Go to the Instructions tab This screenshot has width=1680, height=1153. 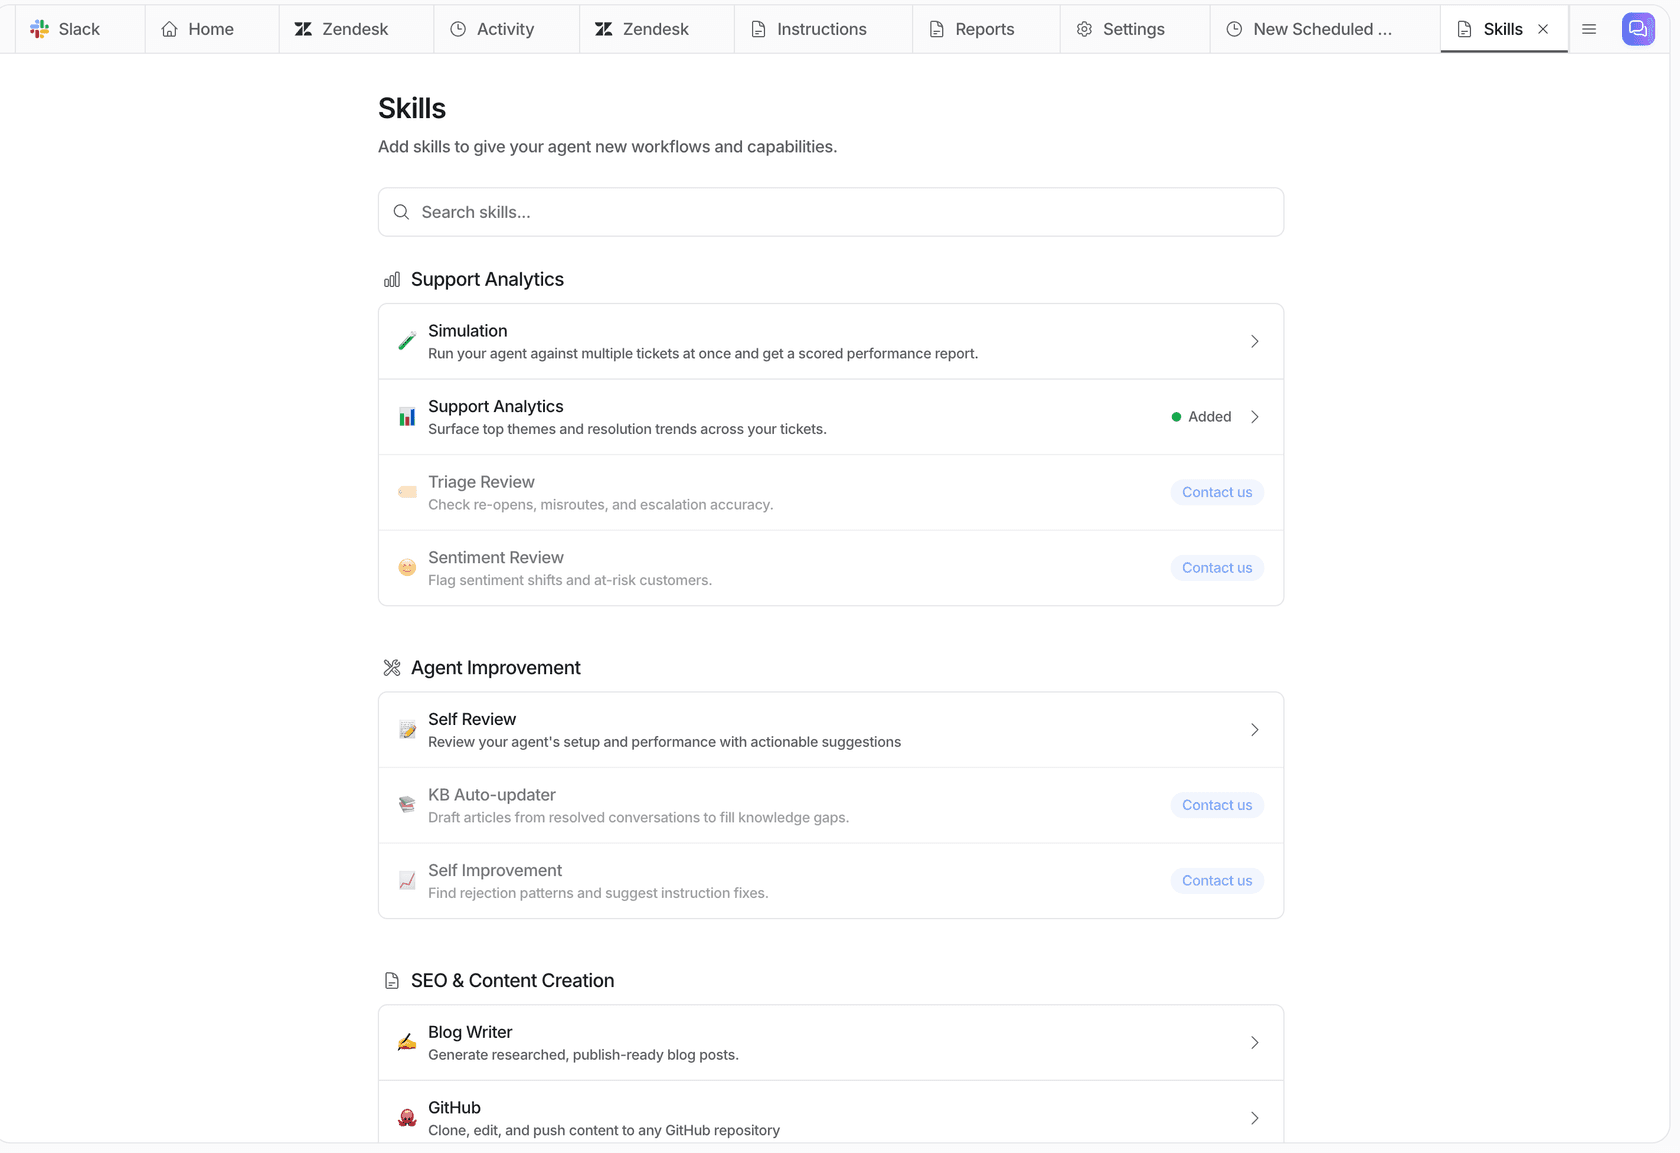point(822,29)
